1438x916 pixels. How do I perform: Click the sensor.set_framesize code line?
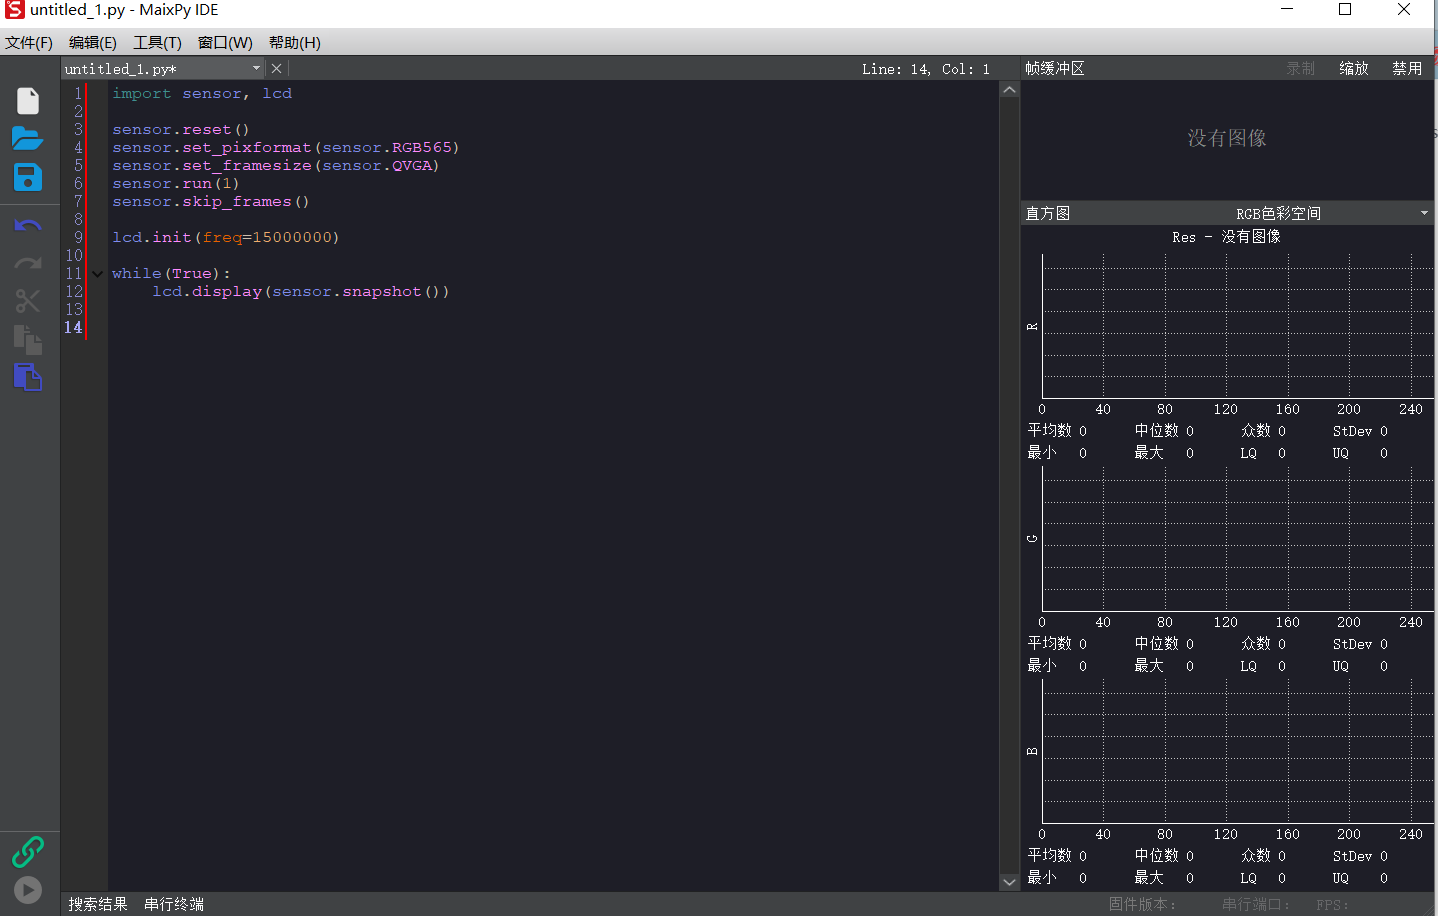click(276, 166)
